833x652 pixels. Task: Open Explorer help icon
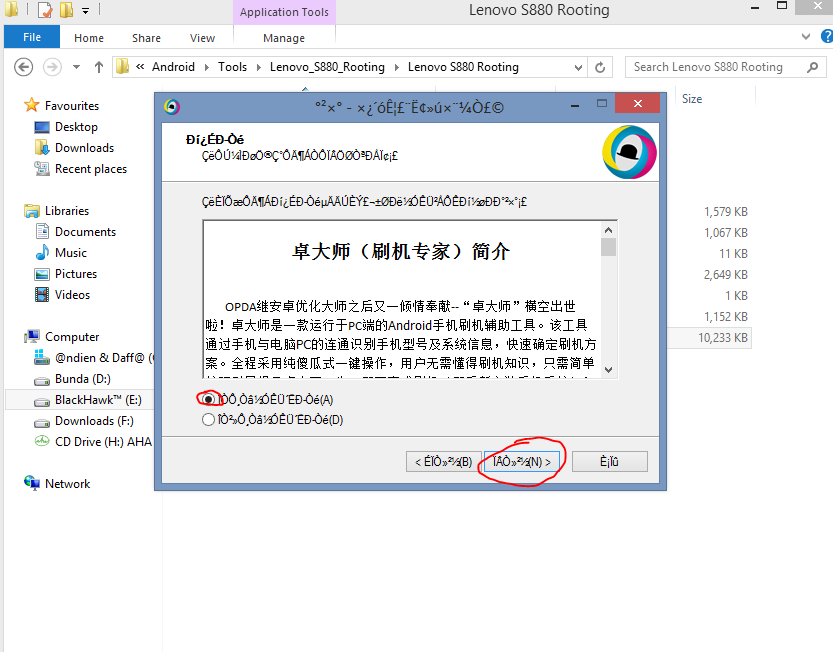point(827,36)
